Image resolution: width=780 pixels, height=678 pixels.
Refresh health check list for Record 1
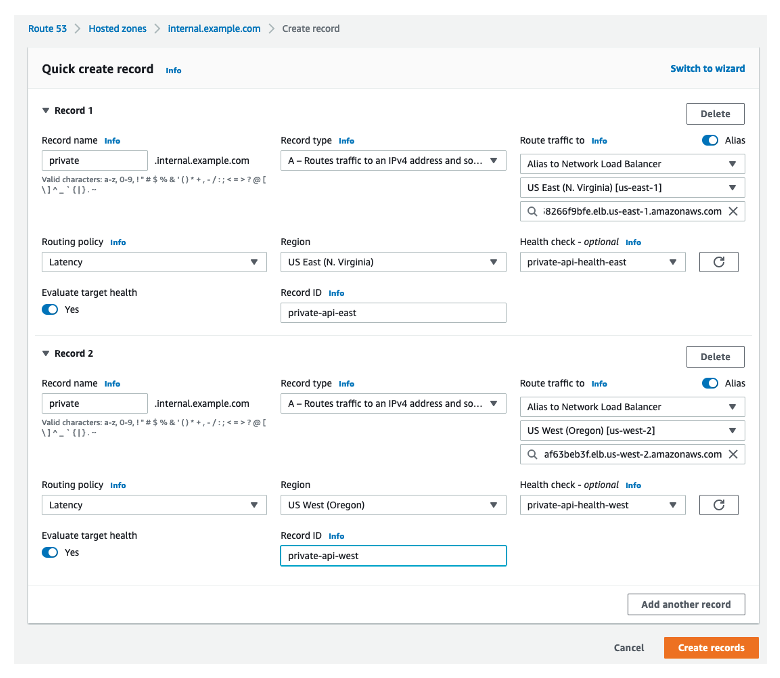(x=717, y=262)
